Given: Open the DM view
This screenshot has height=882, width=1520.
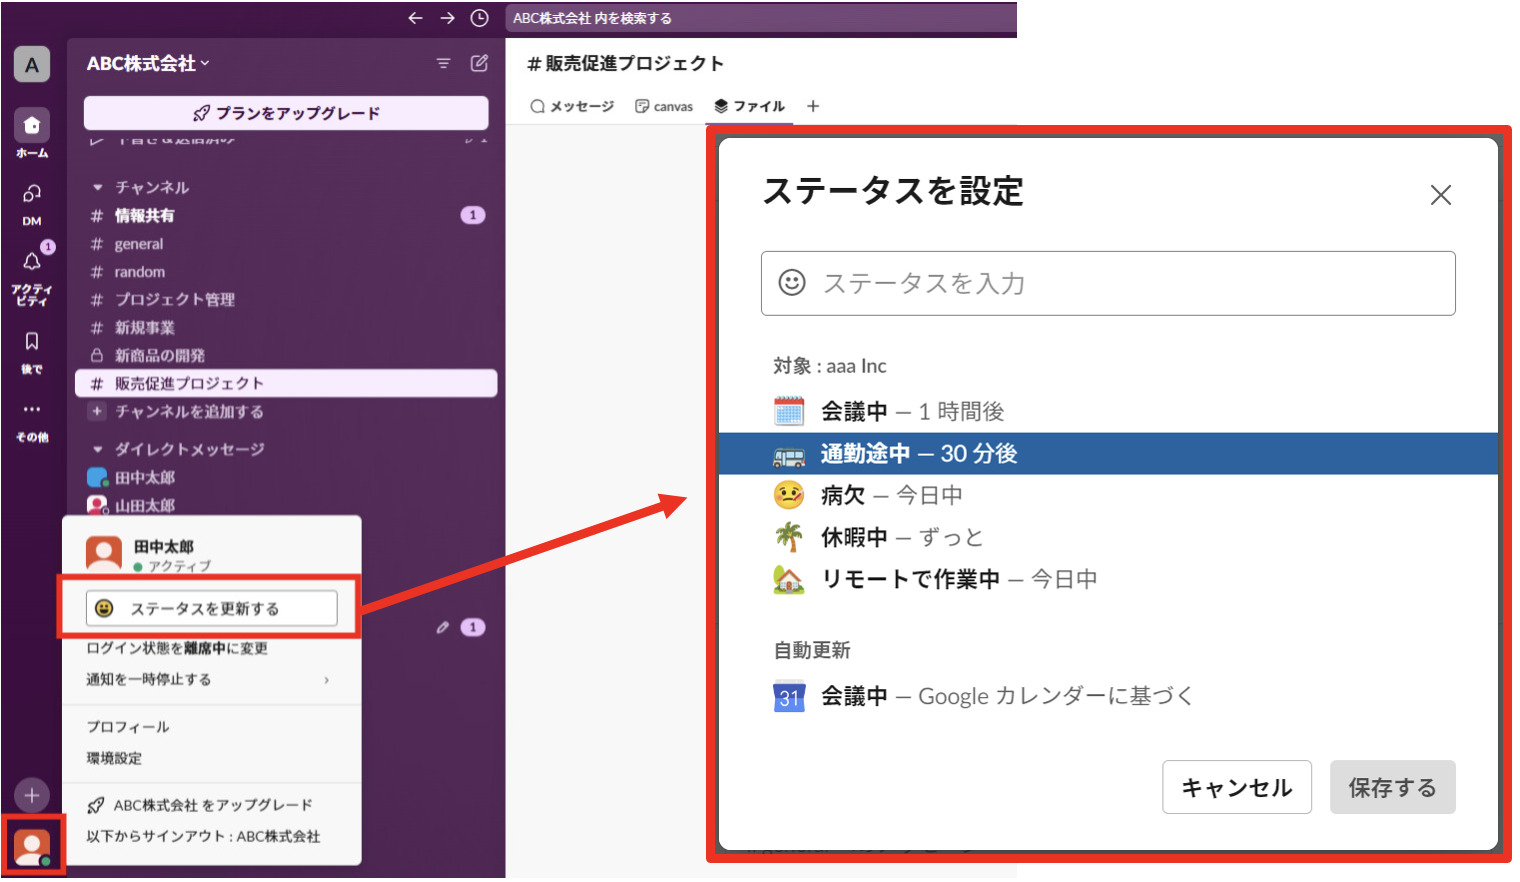Looking at the screenshot, I should (31, 195).
